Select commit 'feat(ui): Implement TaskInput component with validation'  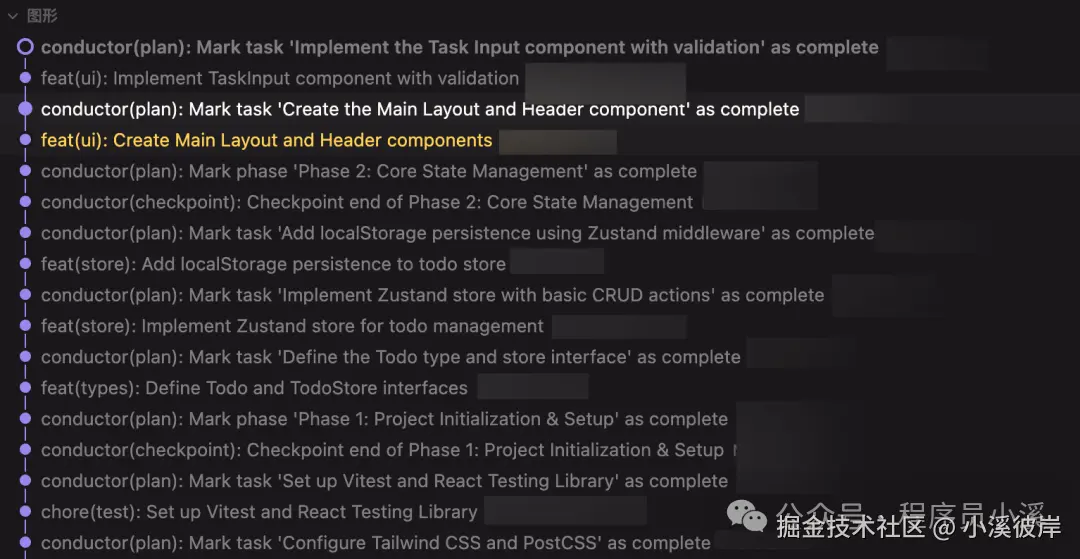(x=280, y=78)
